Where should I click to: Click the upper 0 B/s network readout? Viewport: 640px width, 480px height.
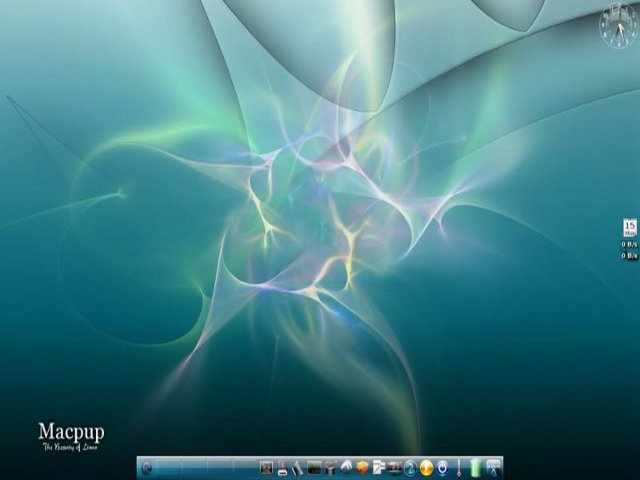point(629,244)
